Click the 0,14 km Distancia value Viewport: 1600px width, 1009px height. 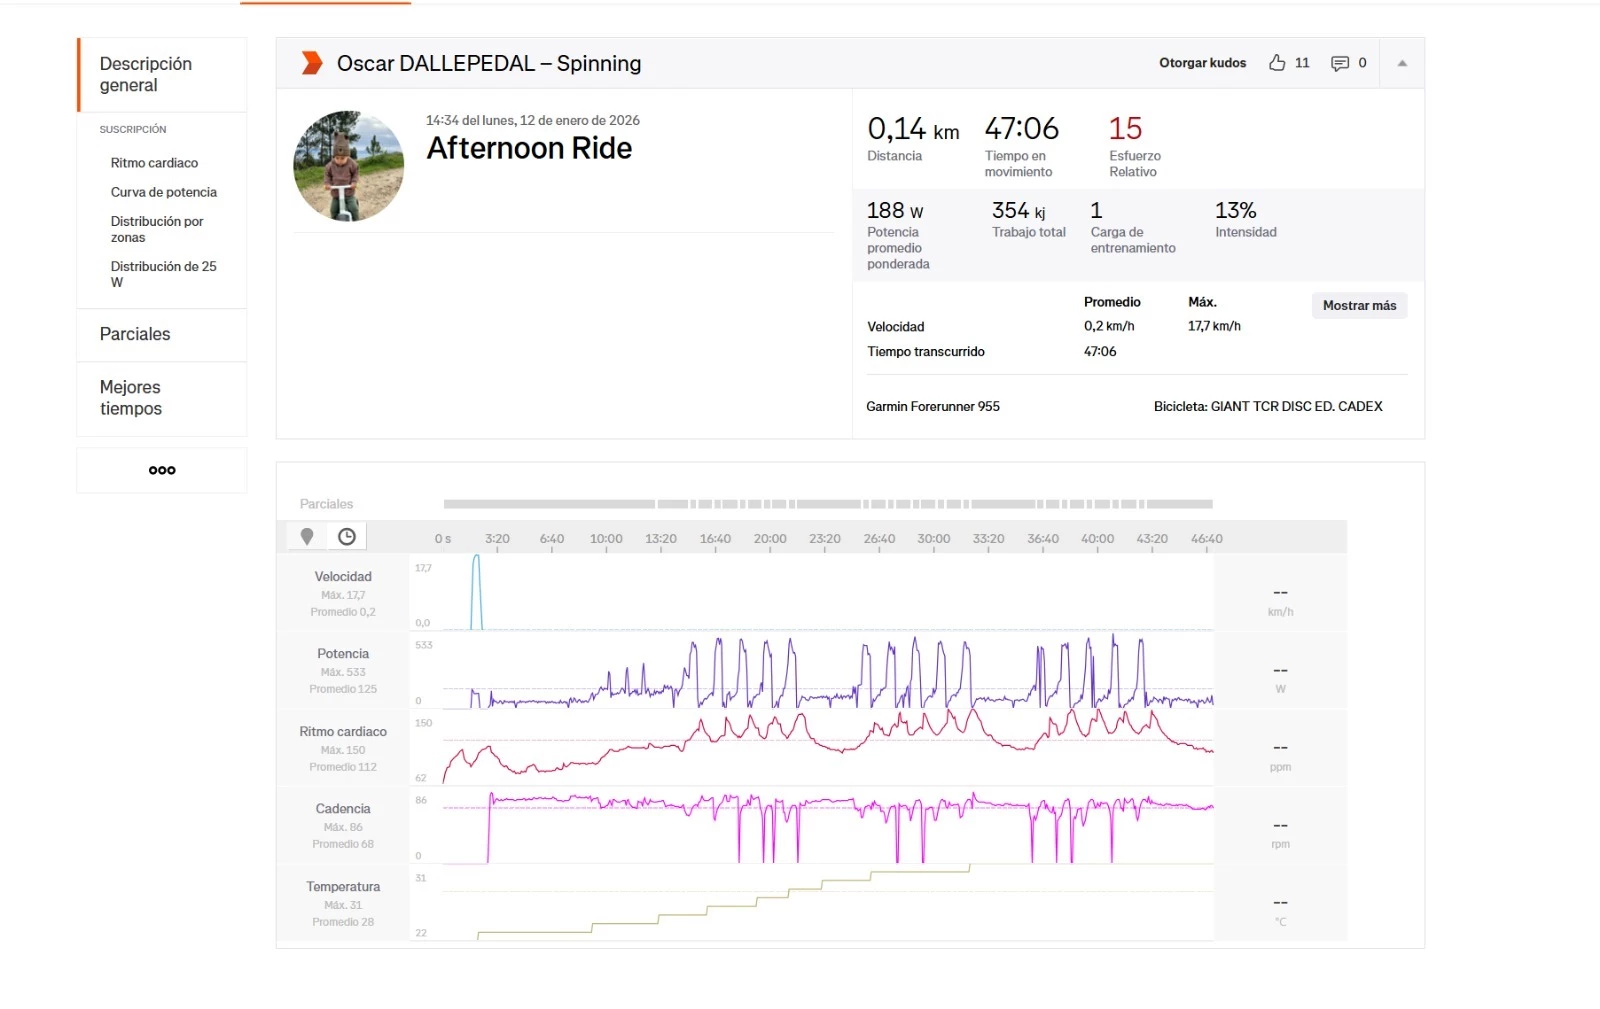click(x=913, y=129)
